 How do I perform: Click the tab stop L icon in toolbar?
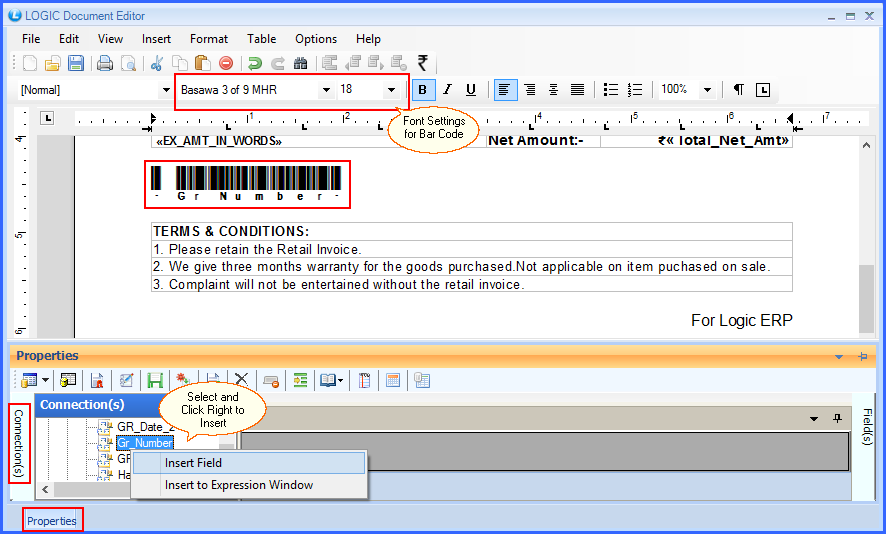(x=763, y=90)
